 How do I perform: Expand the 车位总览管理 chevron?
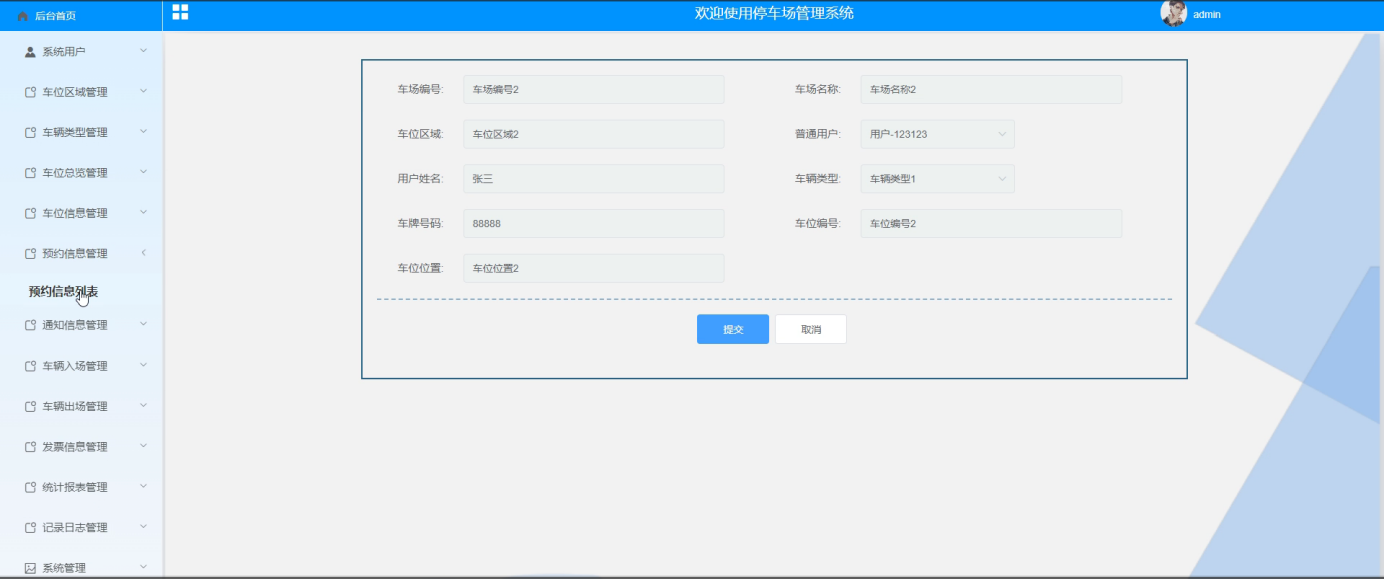pyautogui.click(x=143, y=172)
